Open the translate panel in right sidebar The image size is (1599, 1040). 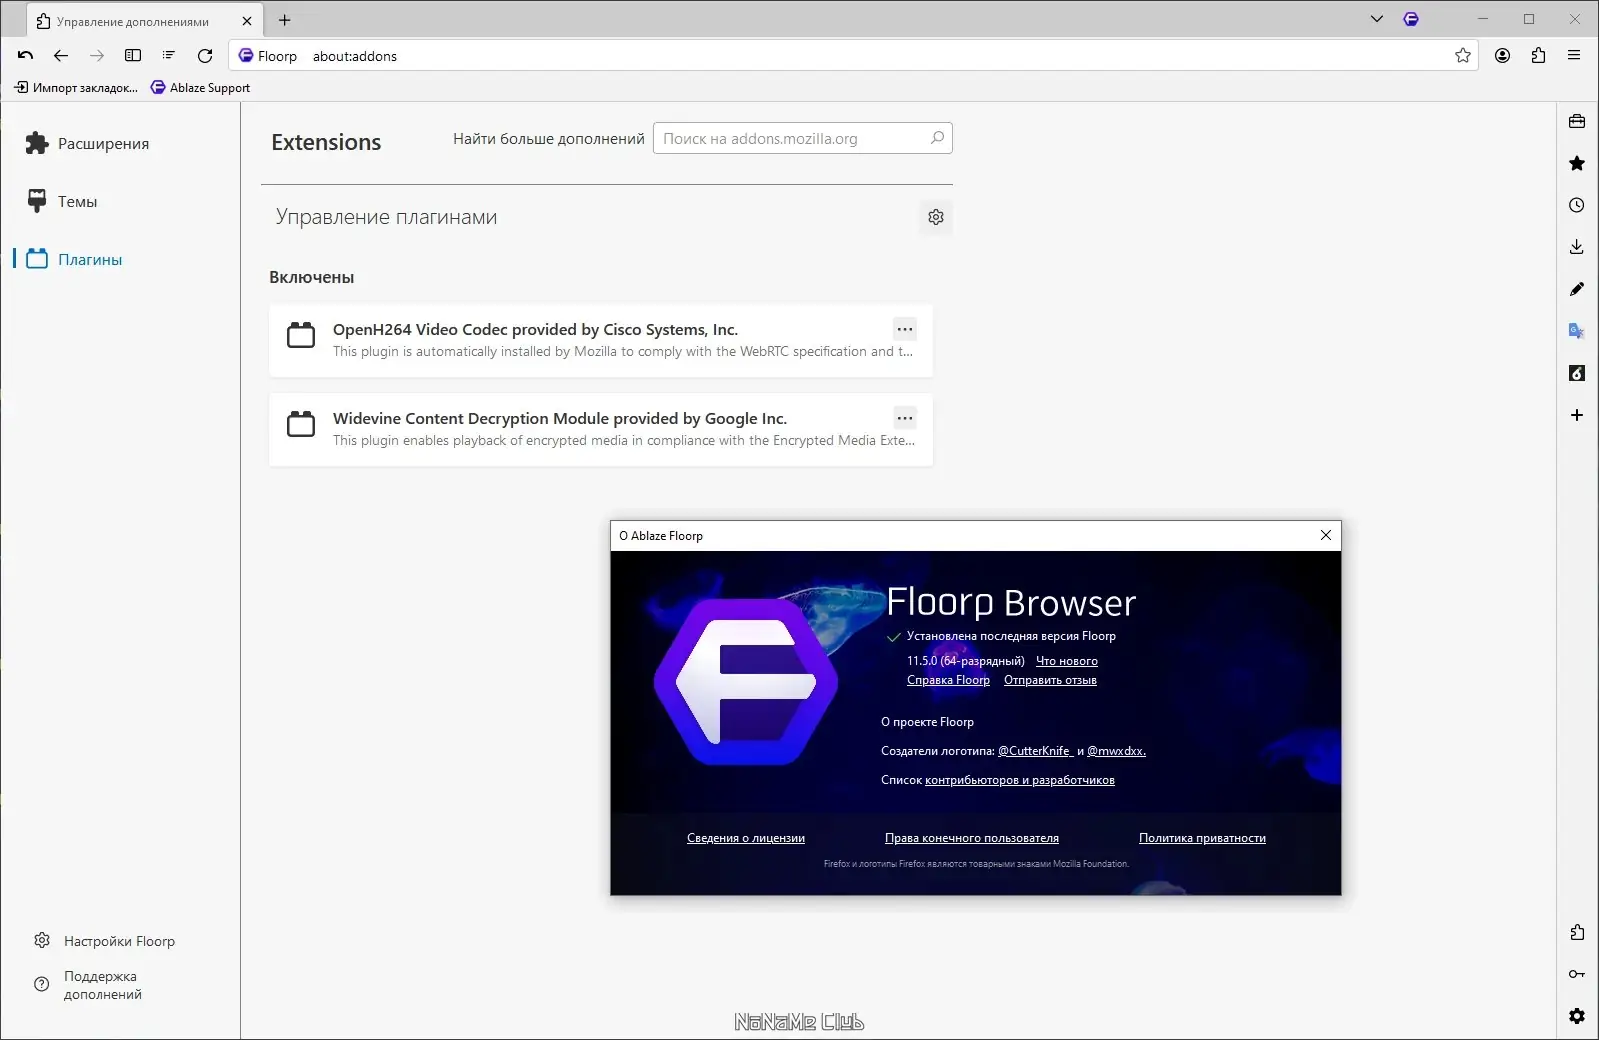(x=1577, y=331)
